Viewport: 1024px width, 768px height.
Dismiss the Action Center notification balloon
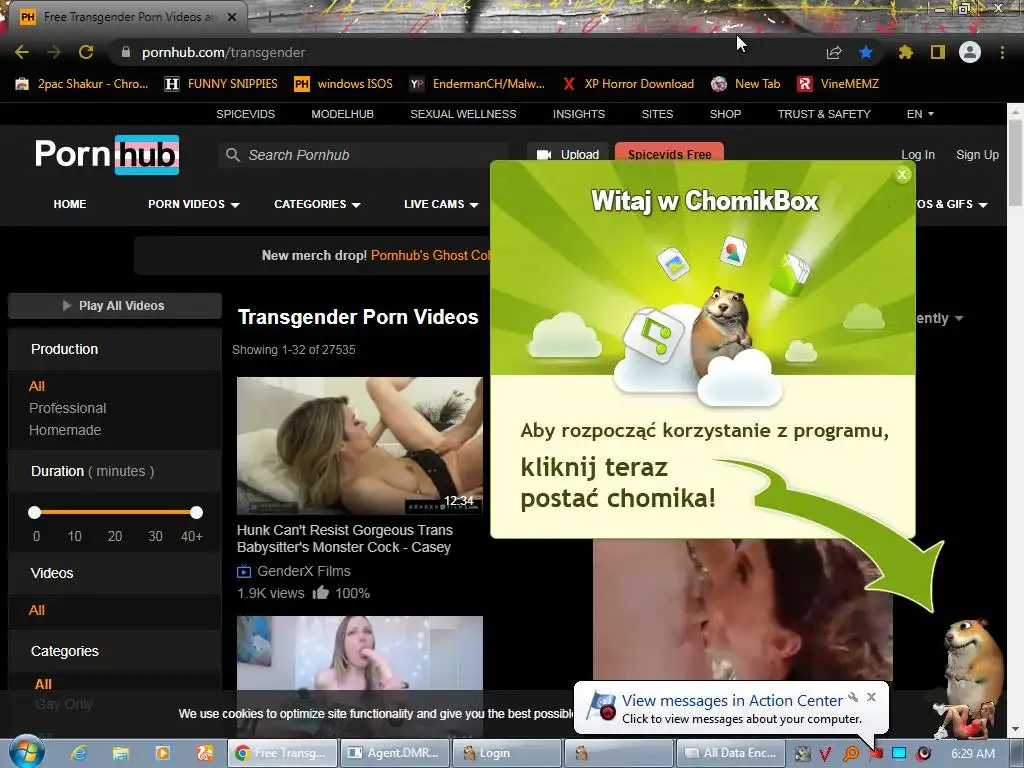[x=871, y=697]
